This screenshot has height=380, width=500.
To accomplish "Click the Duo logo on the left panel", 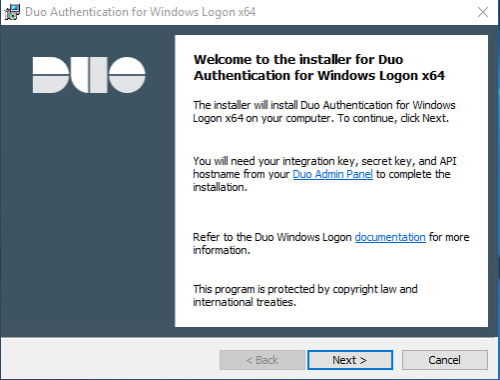I will [x=89, y=75].
